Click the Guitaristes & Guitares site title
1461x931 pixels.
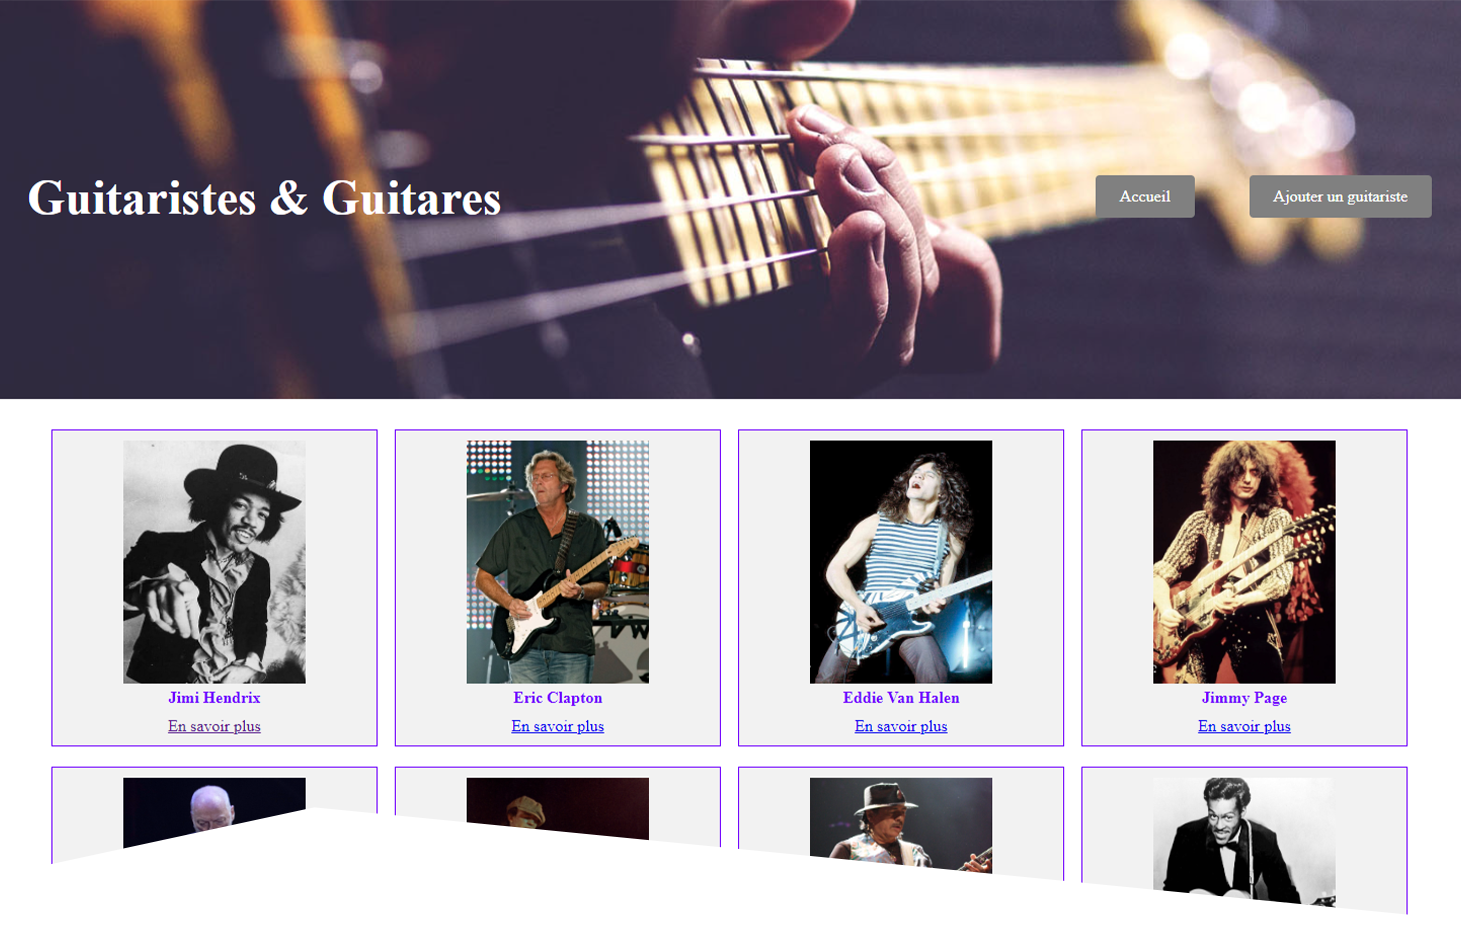pos(264,198)
